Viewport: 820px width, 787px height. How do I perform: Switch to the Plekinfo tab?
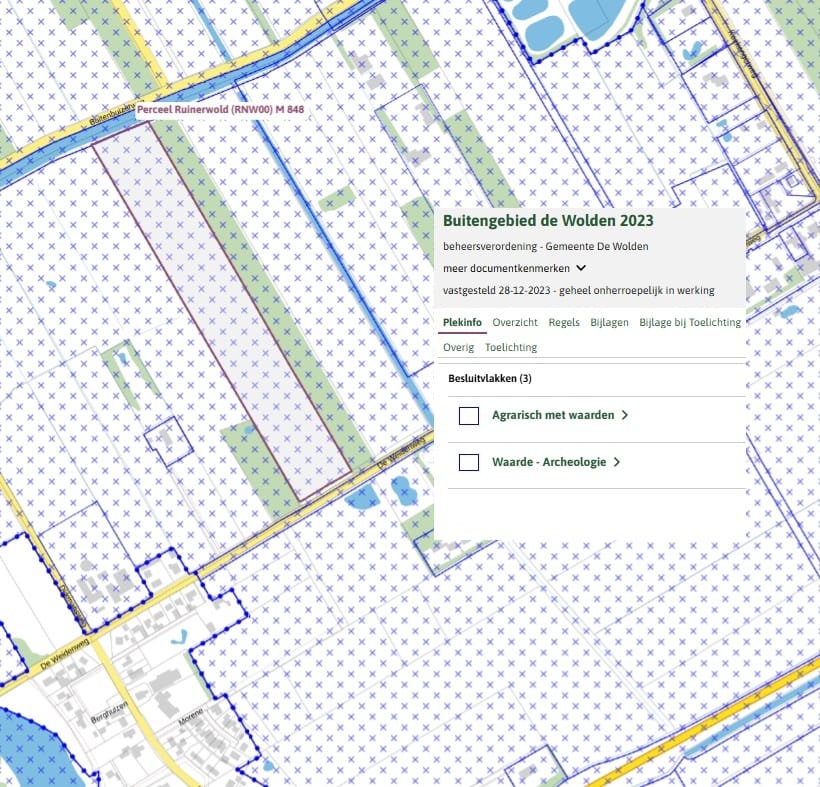[462, 323]
